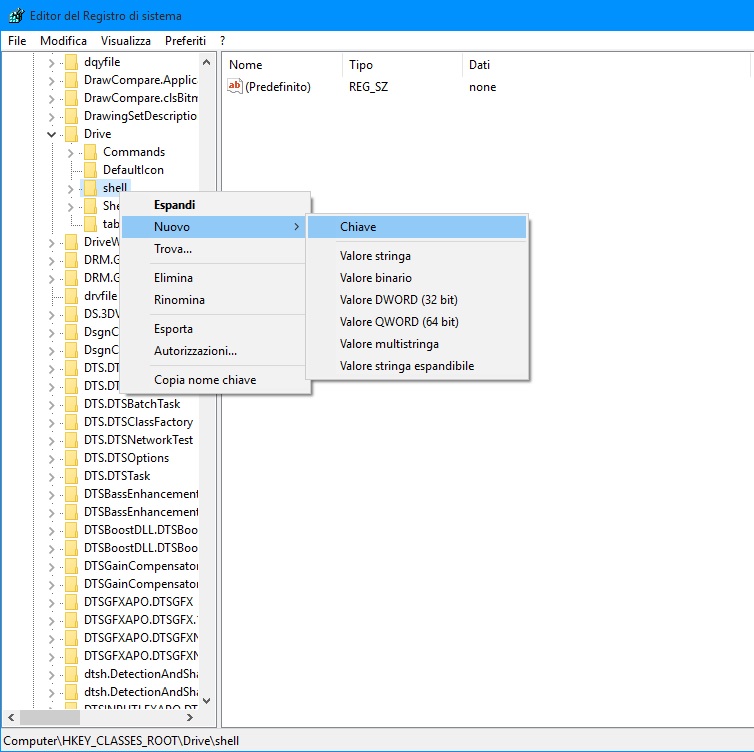
Task: Collapse the Drive key in the tree
Action: (51, 134)
